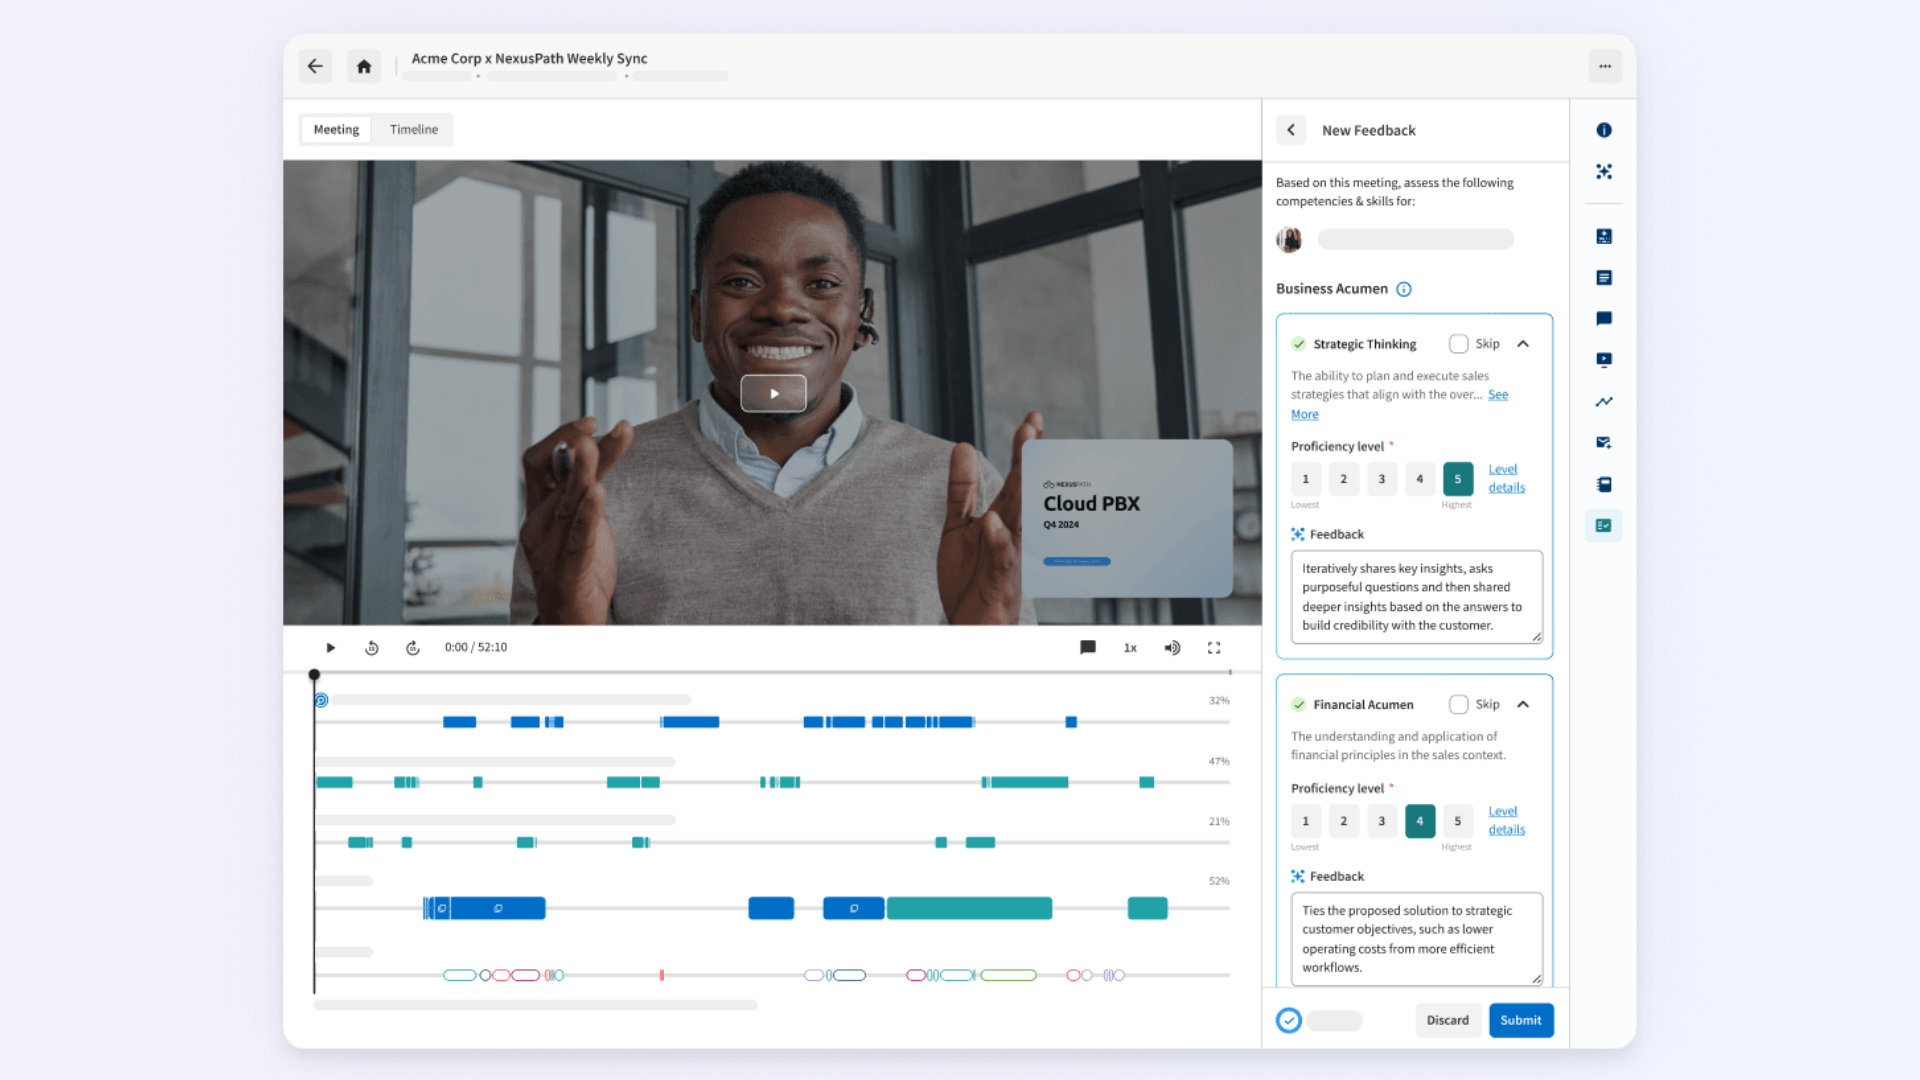
Task: Collapse the Financial Acumen section
Action: pyautogui.click(x=1523, y=705)
